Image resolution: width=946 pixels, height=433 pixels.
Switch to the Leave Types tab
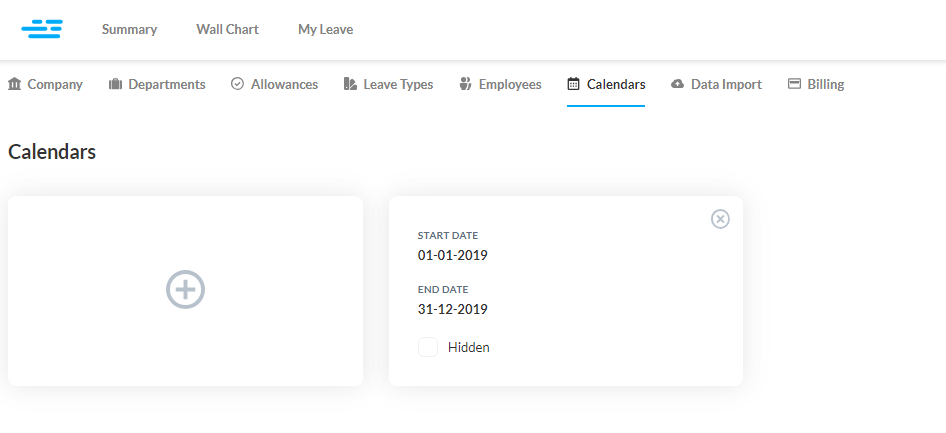388,84
